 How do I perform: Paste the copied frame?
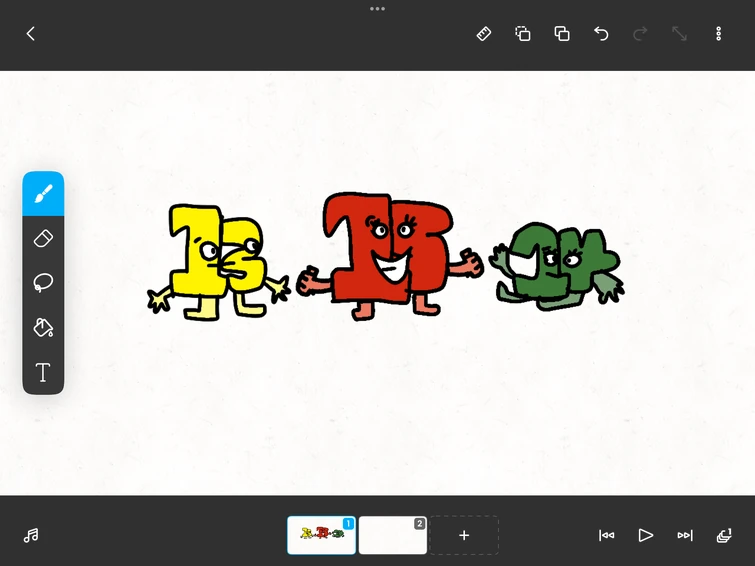point(562,34)
